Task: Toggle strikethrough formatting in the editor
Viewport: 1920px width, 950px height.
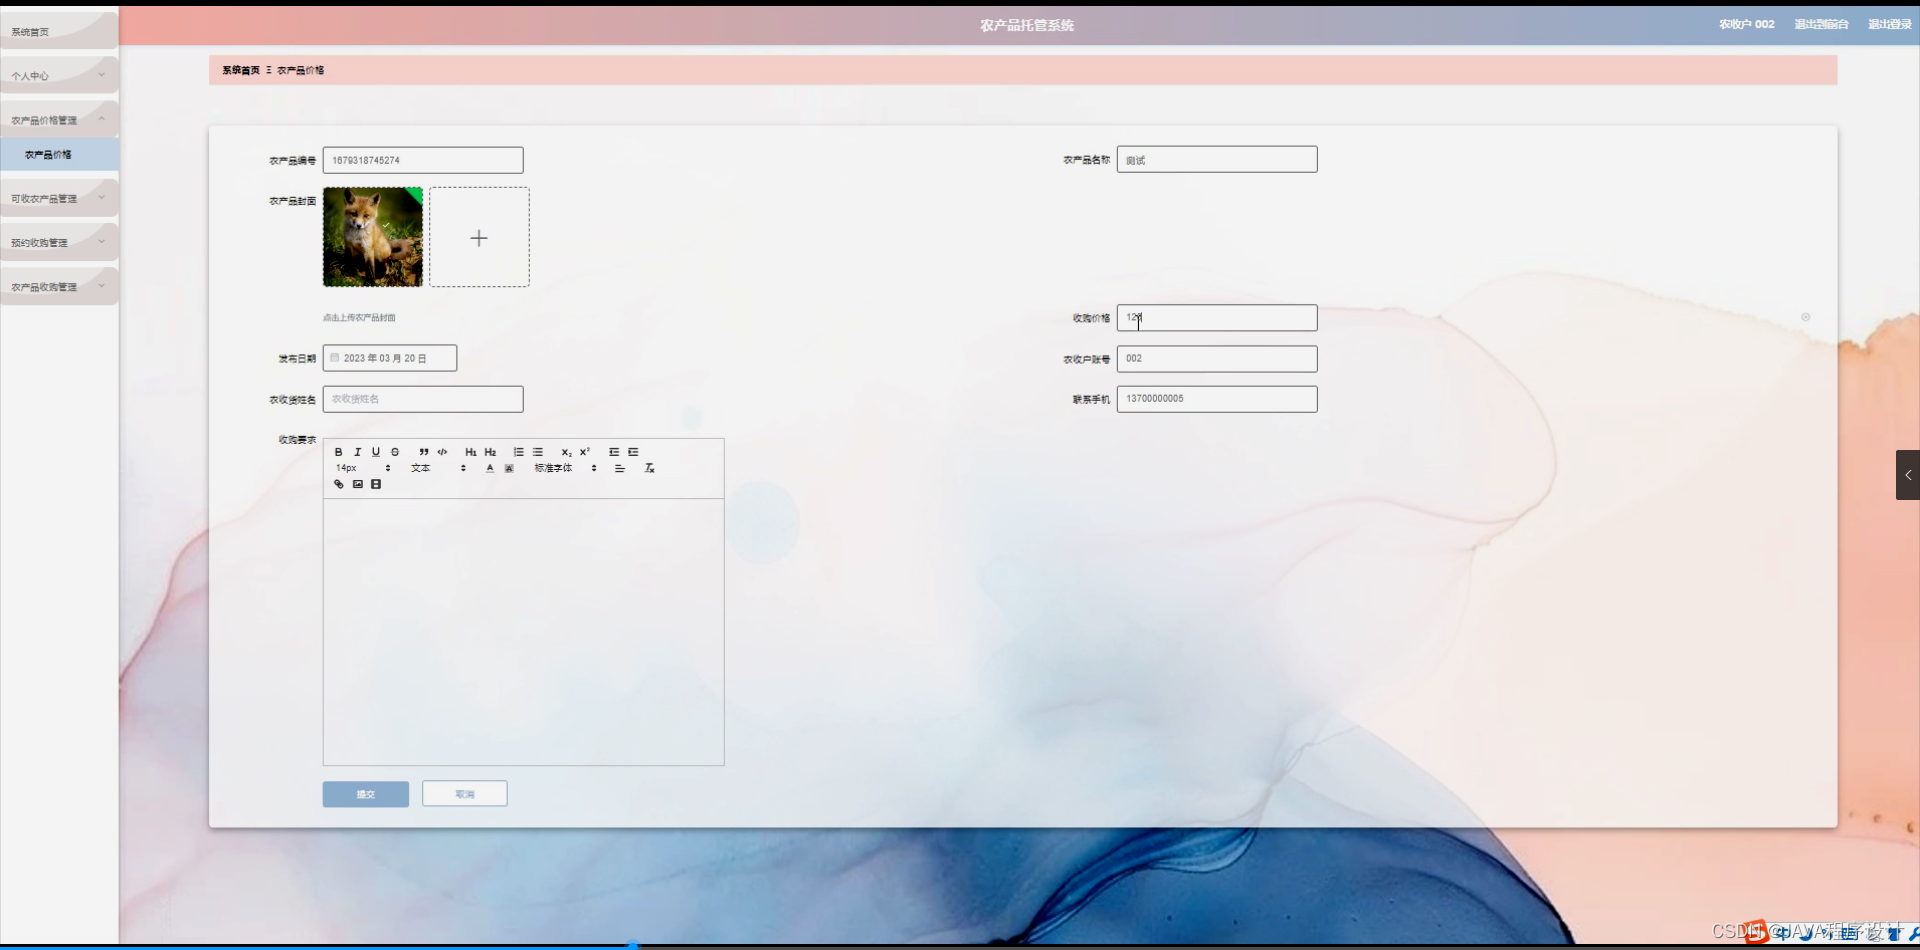Action: click(x=395, y=452)
